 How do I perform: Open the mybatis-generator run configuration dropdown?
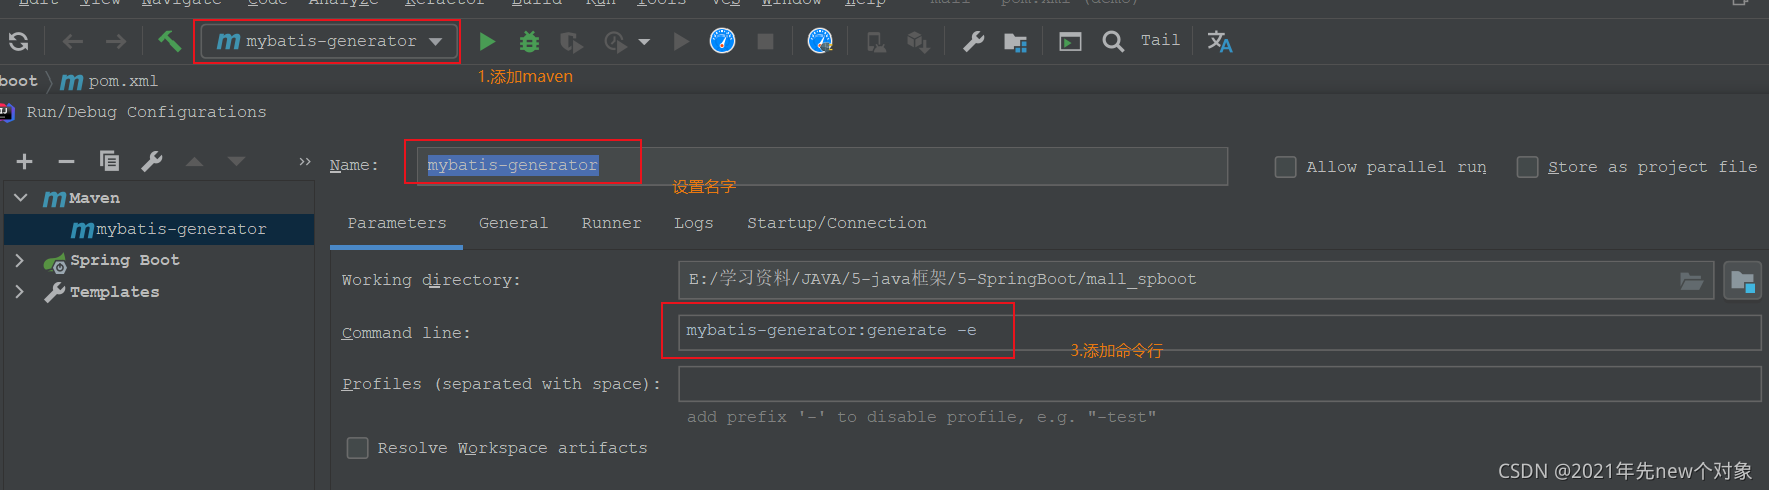(x=329, y=41)
